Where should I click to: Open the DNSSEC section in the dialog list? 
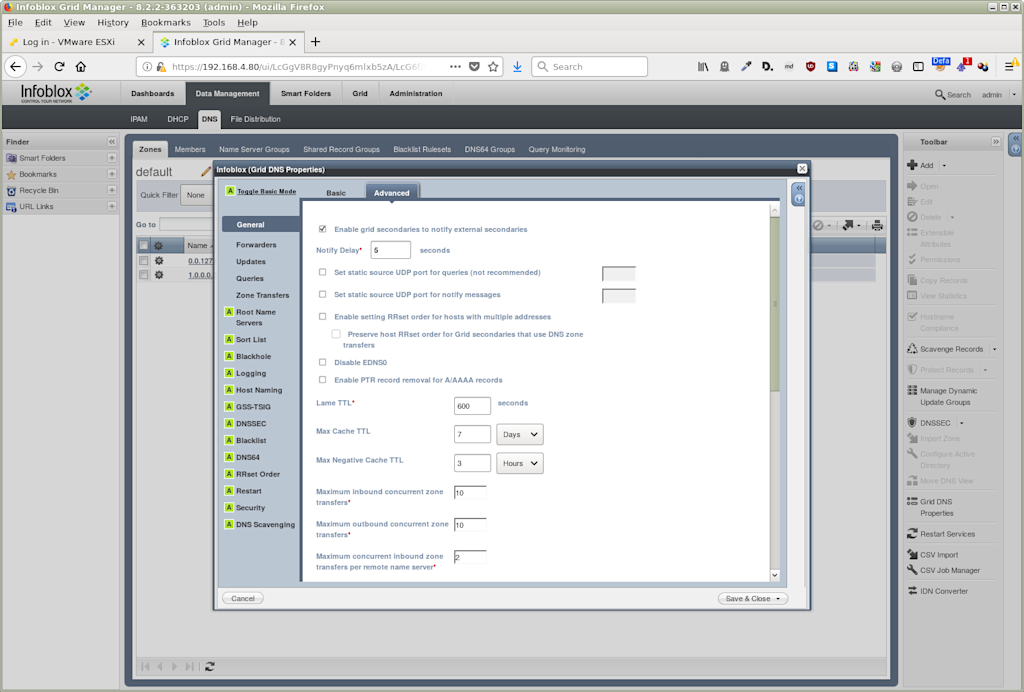pos(251,424)
